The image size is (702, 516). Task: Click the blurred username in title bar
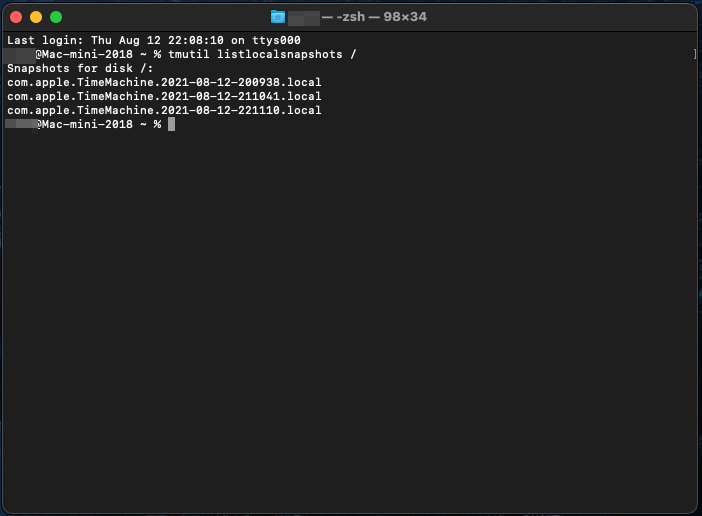303,17
